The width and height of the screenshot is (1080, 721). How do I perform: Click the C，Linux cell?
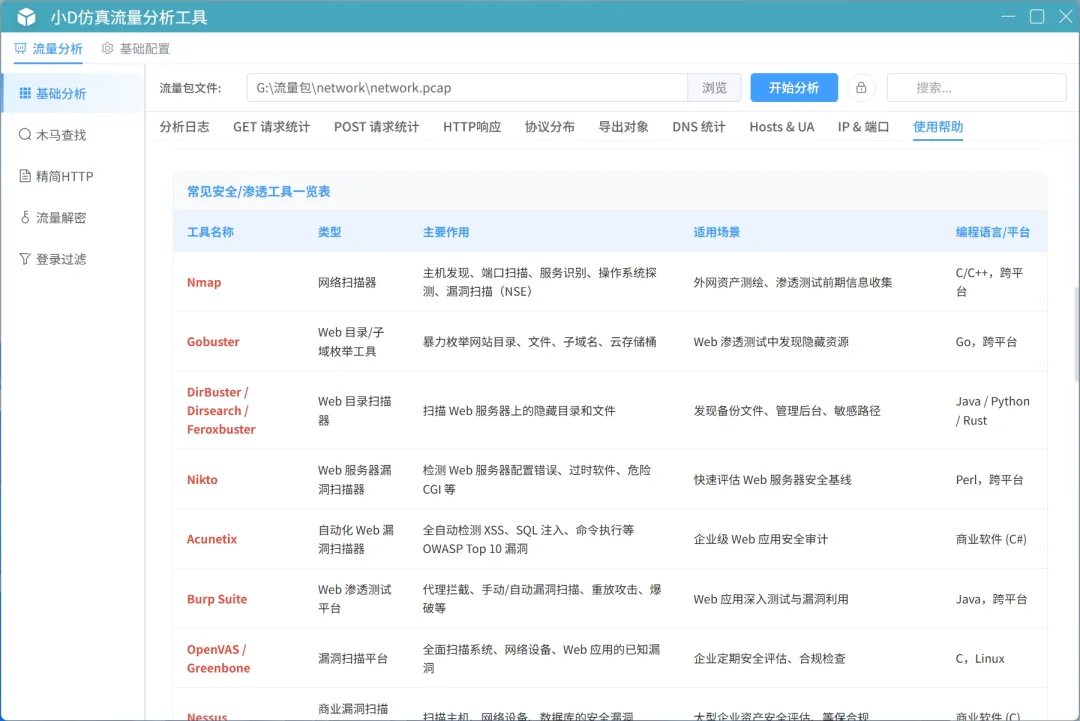pyautogui.click(x=979, y=658)
